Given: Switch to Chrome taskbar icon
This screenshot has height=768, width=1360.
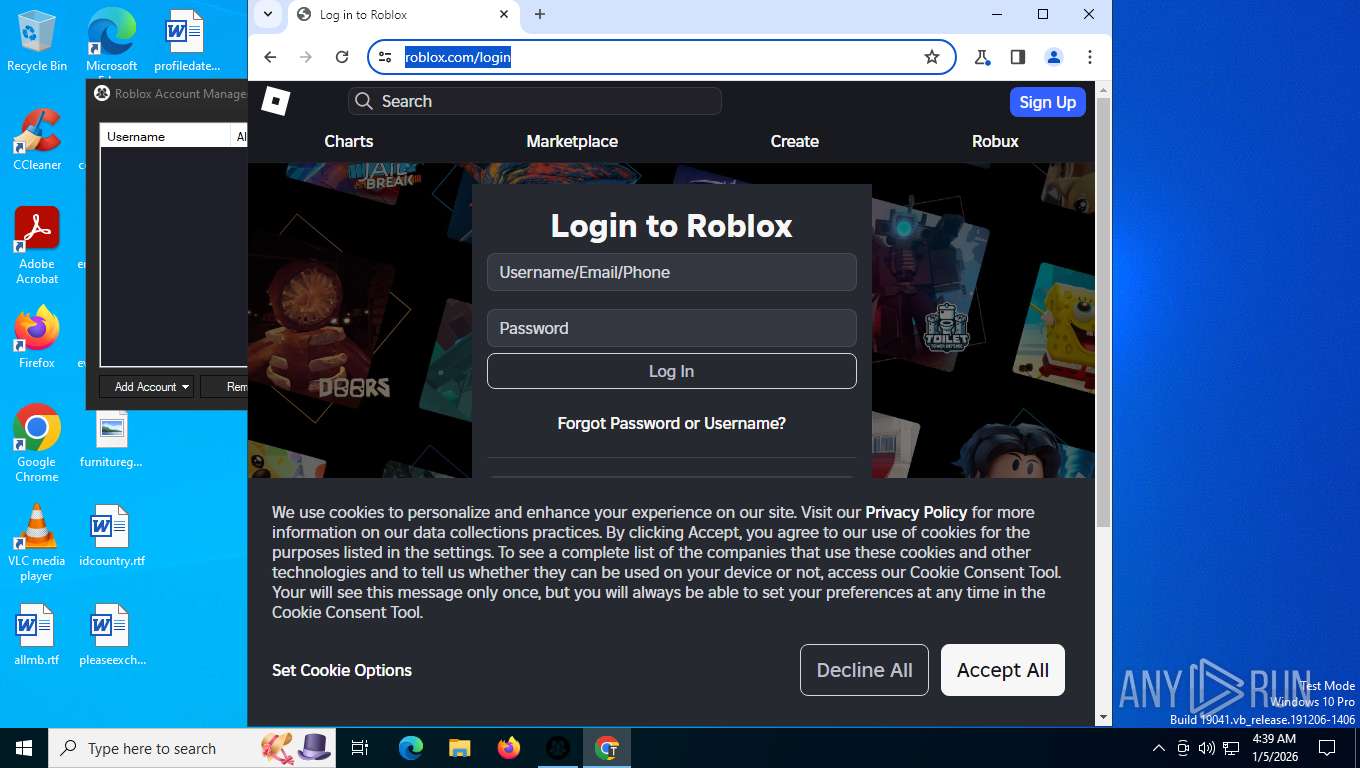Looking at the screenshot, I should (607, 748).
